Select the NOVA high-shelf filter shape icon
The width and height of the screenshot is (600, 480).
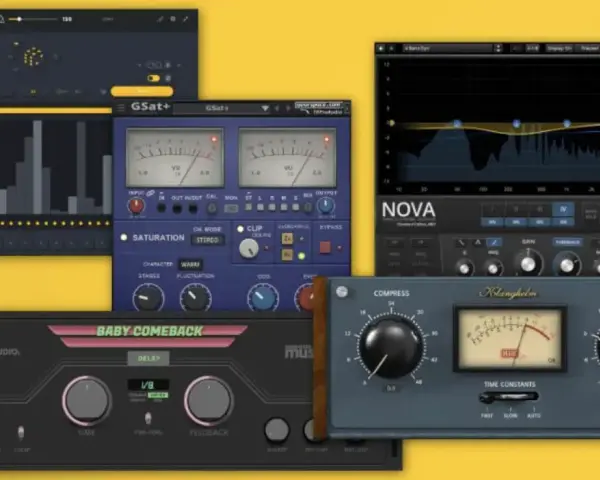494,242
